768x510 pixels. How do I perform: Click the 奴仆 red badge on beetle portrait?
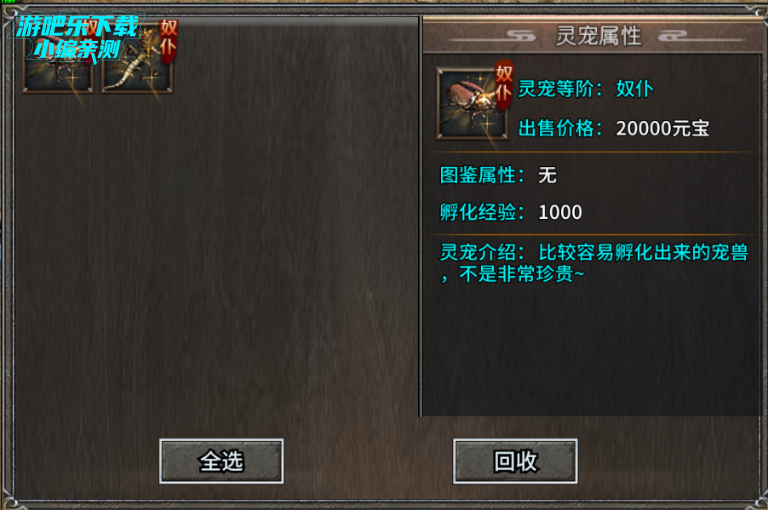pos(504,83)
